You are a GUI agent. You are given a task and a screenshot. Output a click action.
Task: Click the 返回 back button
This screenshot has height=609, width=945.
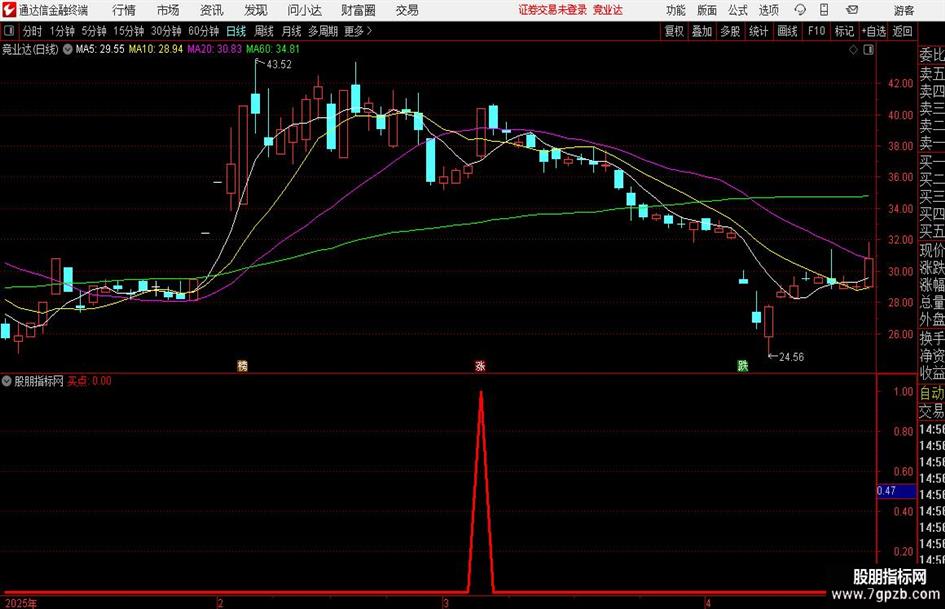(x=902, y=31)
